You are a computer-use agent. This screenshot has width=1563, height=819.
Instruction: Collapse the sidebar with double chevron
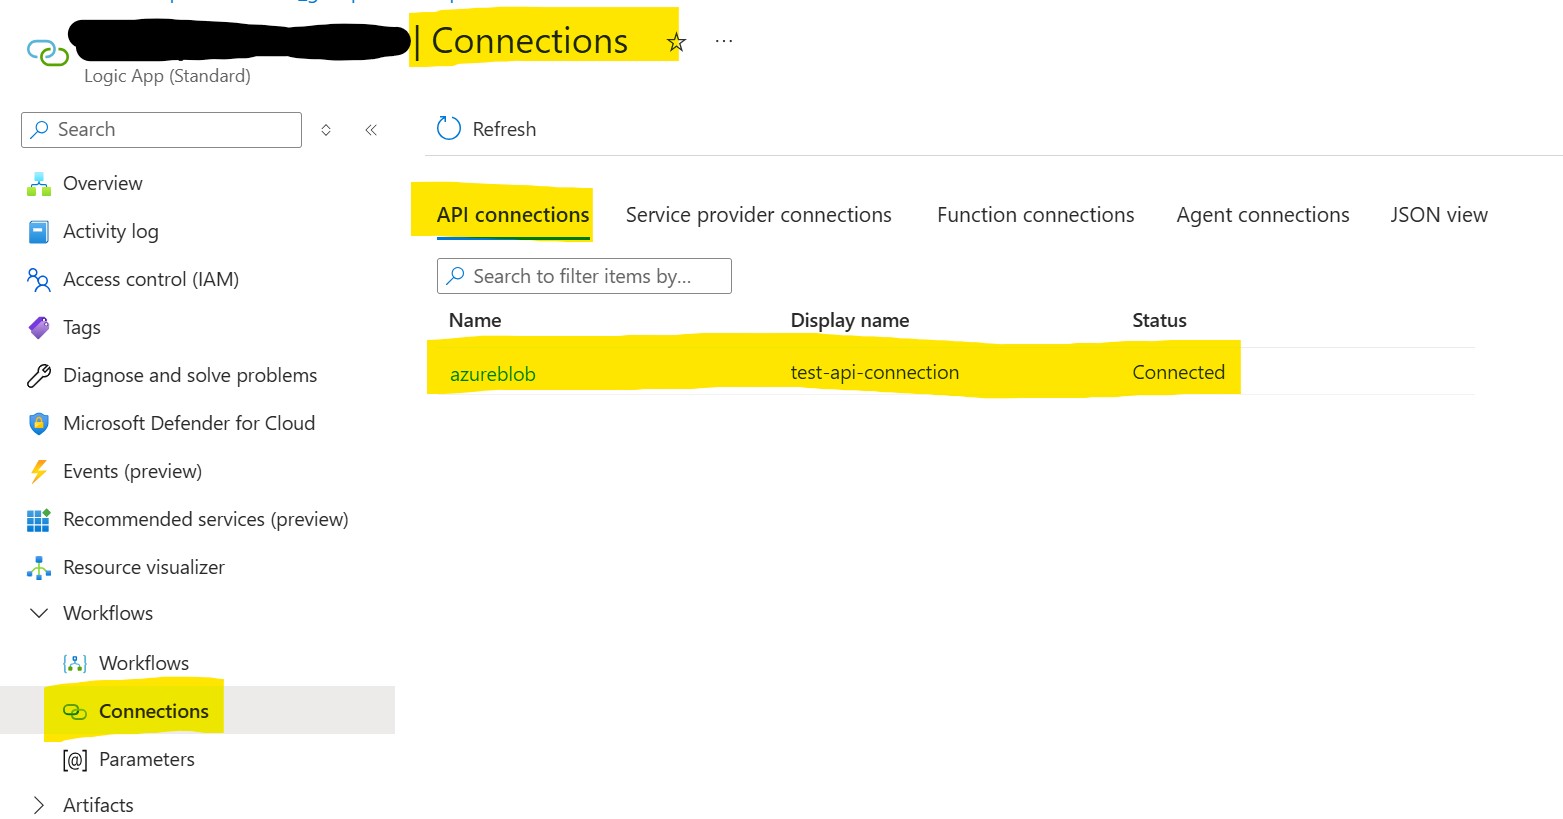coord(371,130)
